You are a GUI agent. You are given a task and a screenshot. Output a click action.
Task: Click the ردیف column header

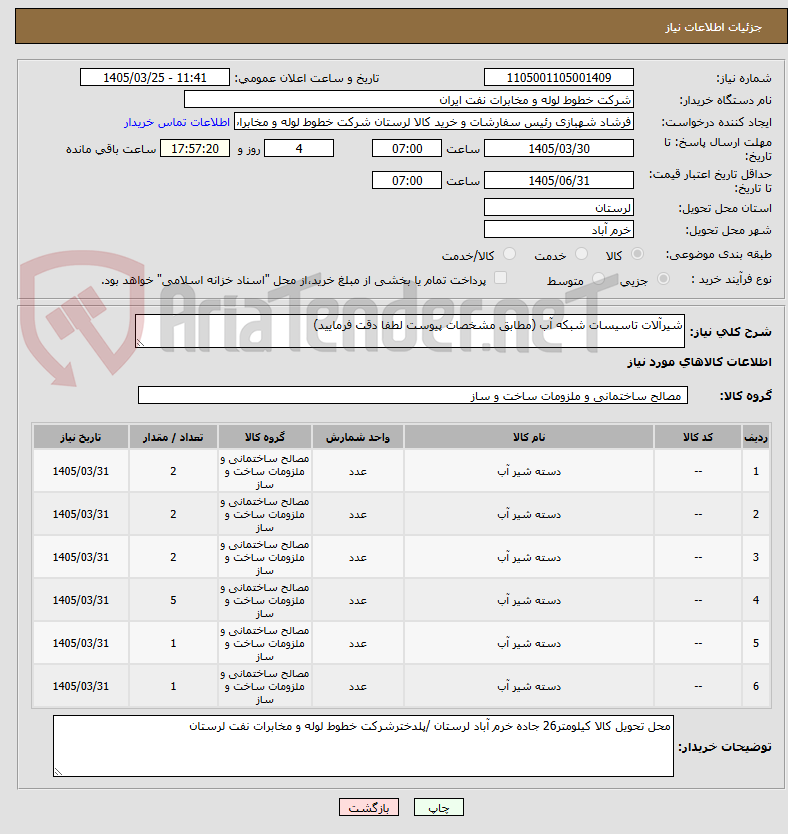tap(756, 437)
